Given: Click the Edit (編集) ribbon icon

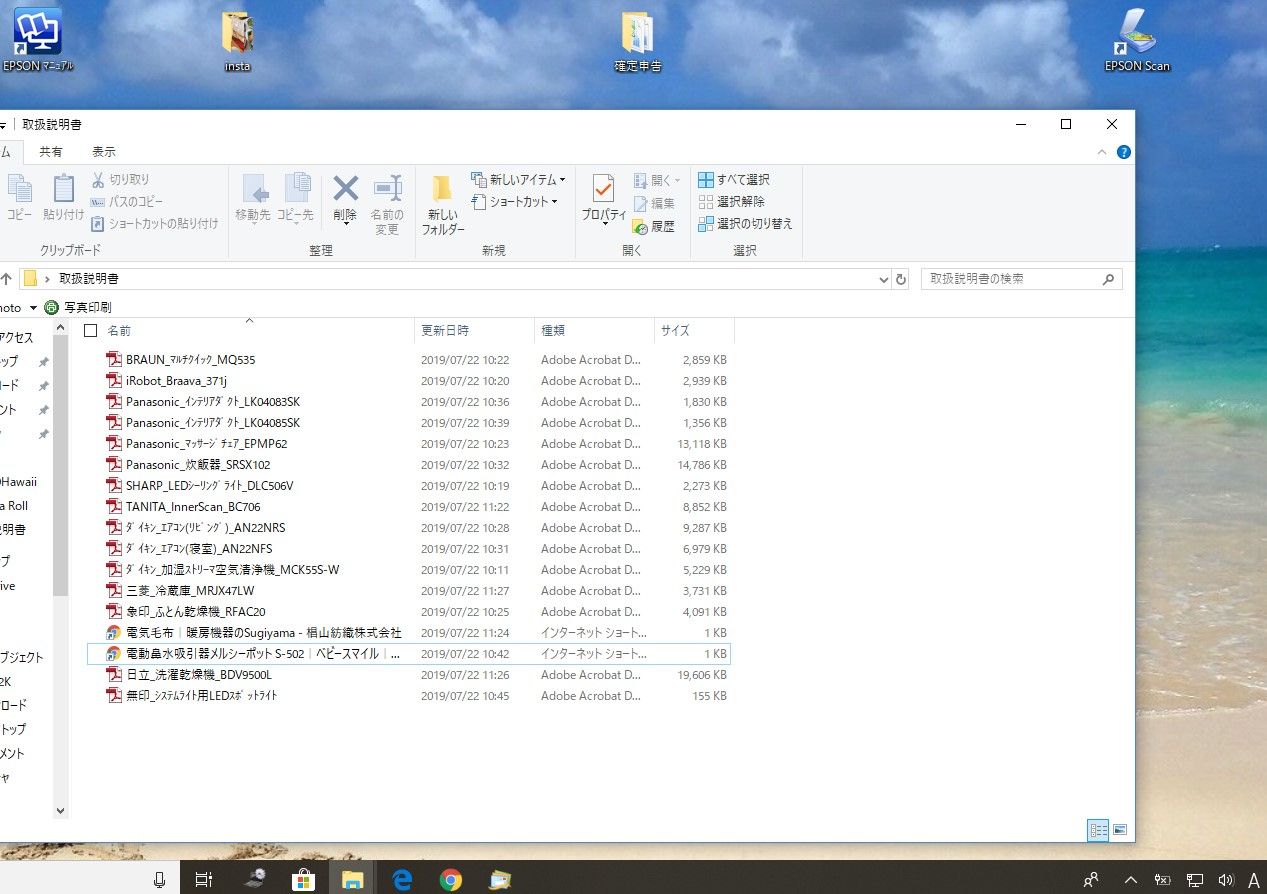Looking at the screenshot, I should pos(654,204).
